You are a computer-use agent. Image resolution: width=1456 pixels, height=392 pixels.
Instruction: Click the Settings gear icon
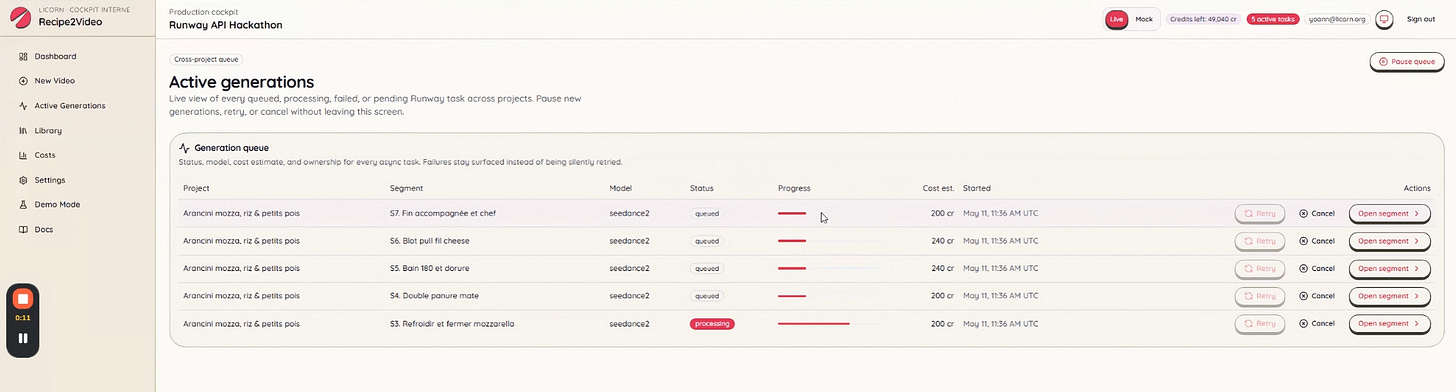click(x=23, y=180)
